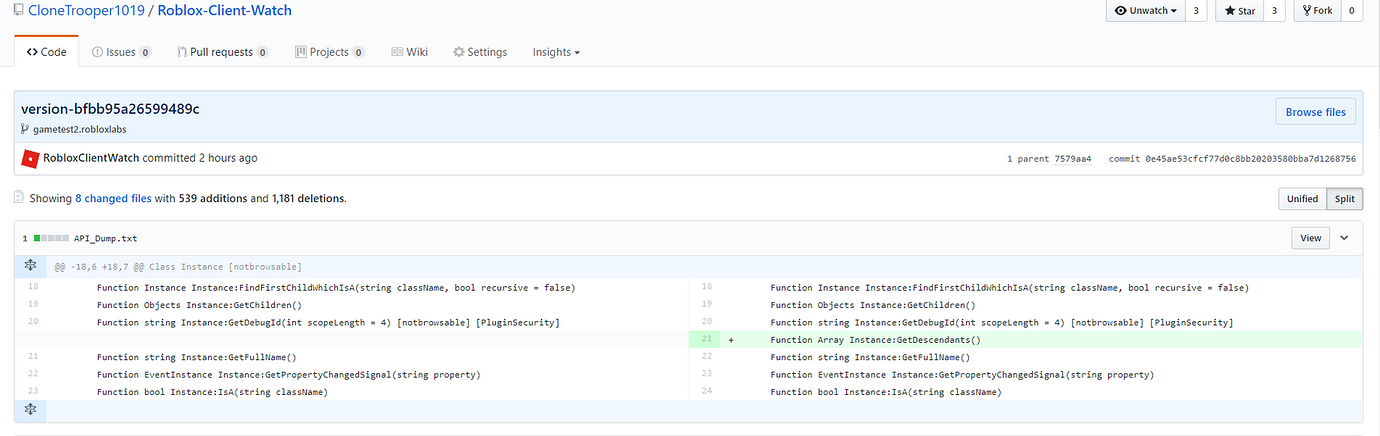1380x436 pixels.
Task: Click the added line GetDescendants()
Action: (x=875, y=340)
